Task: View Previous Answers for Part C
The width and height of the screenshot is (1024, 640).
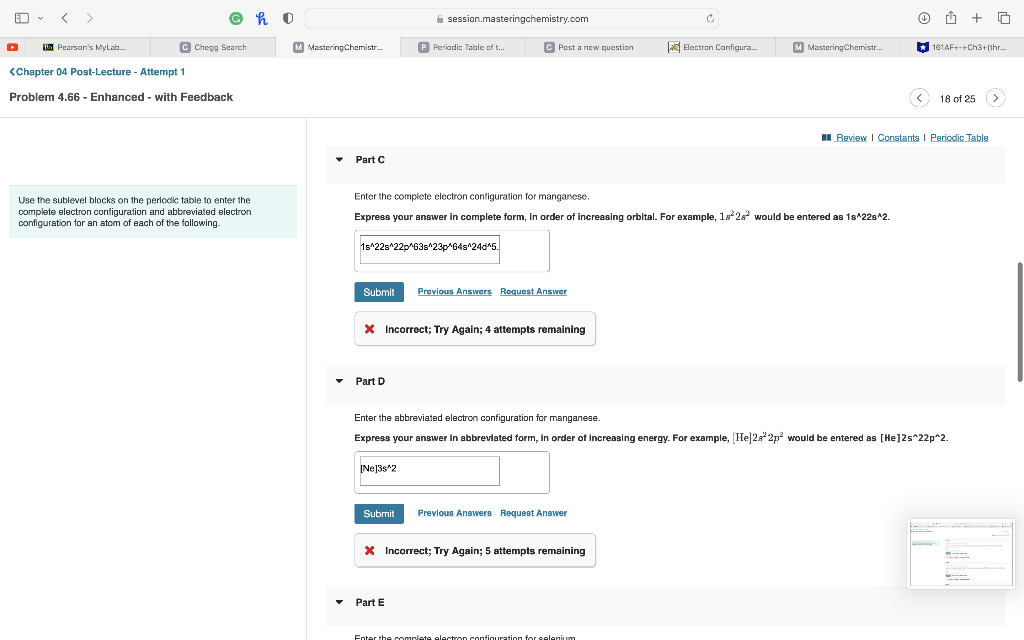Action: pyautogui.click(x=455, y=291)
